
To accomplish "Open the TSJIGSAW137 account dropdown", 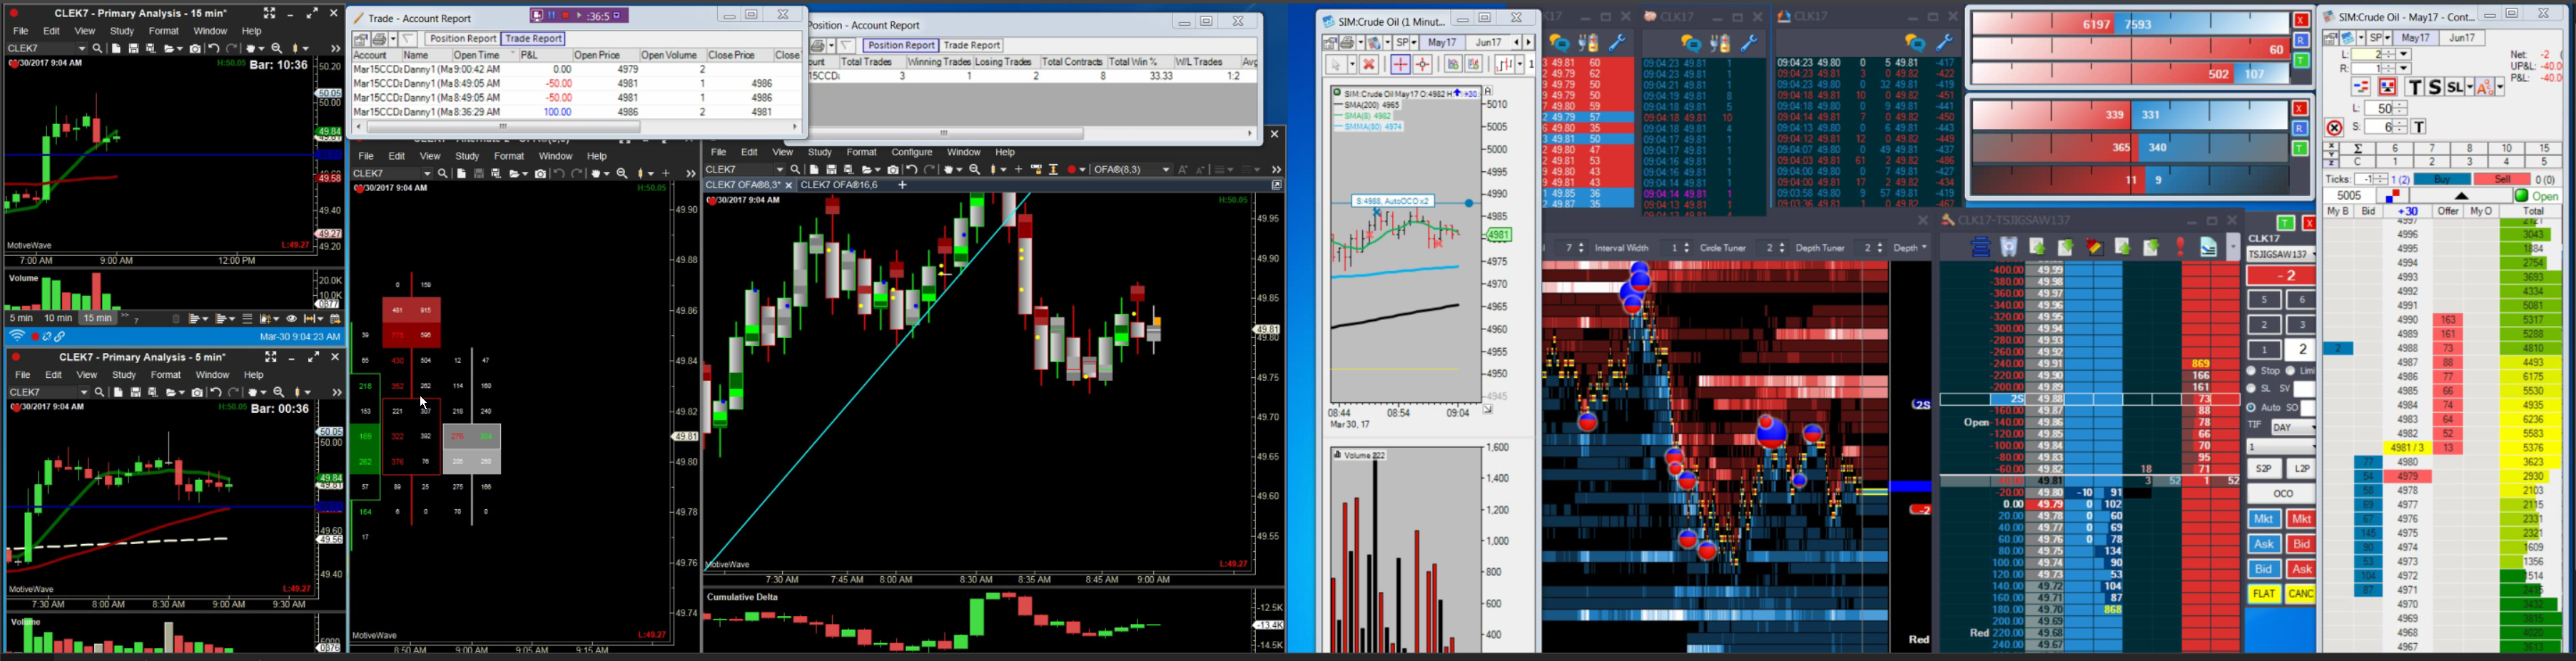I will 2280,254.
